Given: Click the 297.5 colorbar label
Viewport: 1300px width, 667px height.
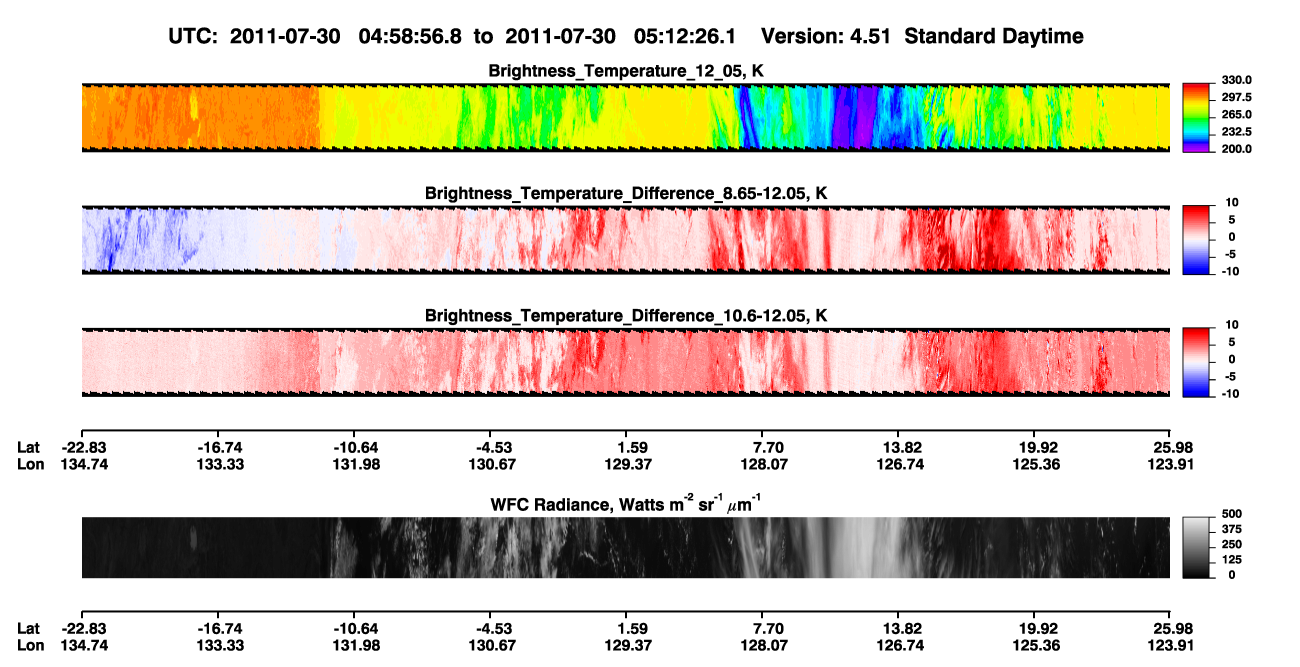Looking at the screenshot, I should tap(1235, 98).
